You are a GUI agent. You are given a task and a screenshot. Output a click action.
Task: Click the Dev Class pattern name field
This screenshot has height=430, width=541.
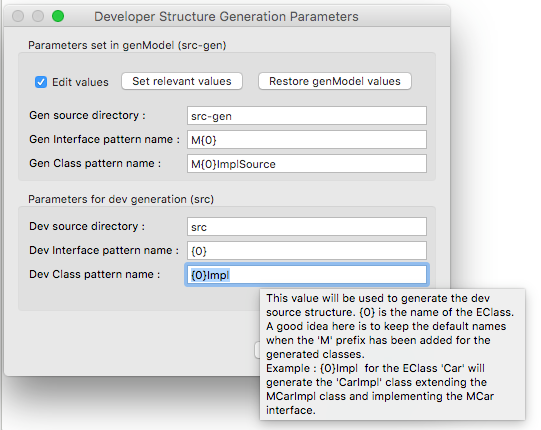pos(307,275)
